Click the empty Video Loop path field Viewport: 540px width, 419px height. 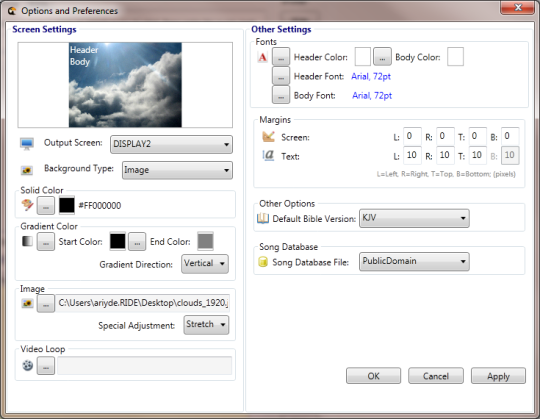[145, 365]
